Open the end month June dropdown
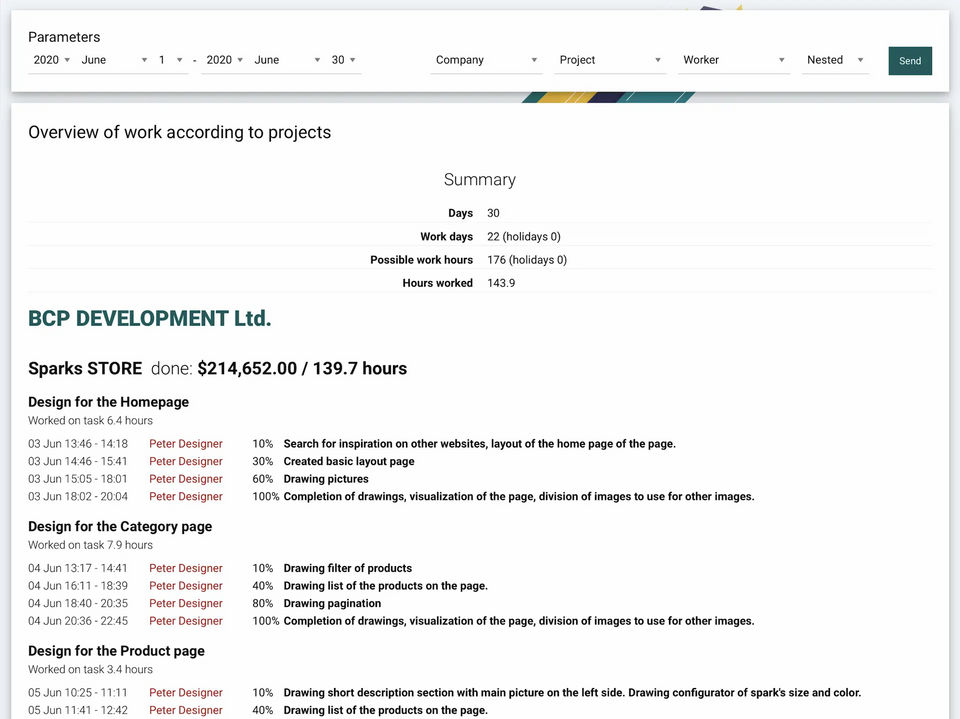Screen dimensions: 960x719 pos(287,60)
